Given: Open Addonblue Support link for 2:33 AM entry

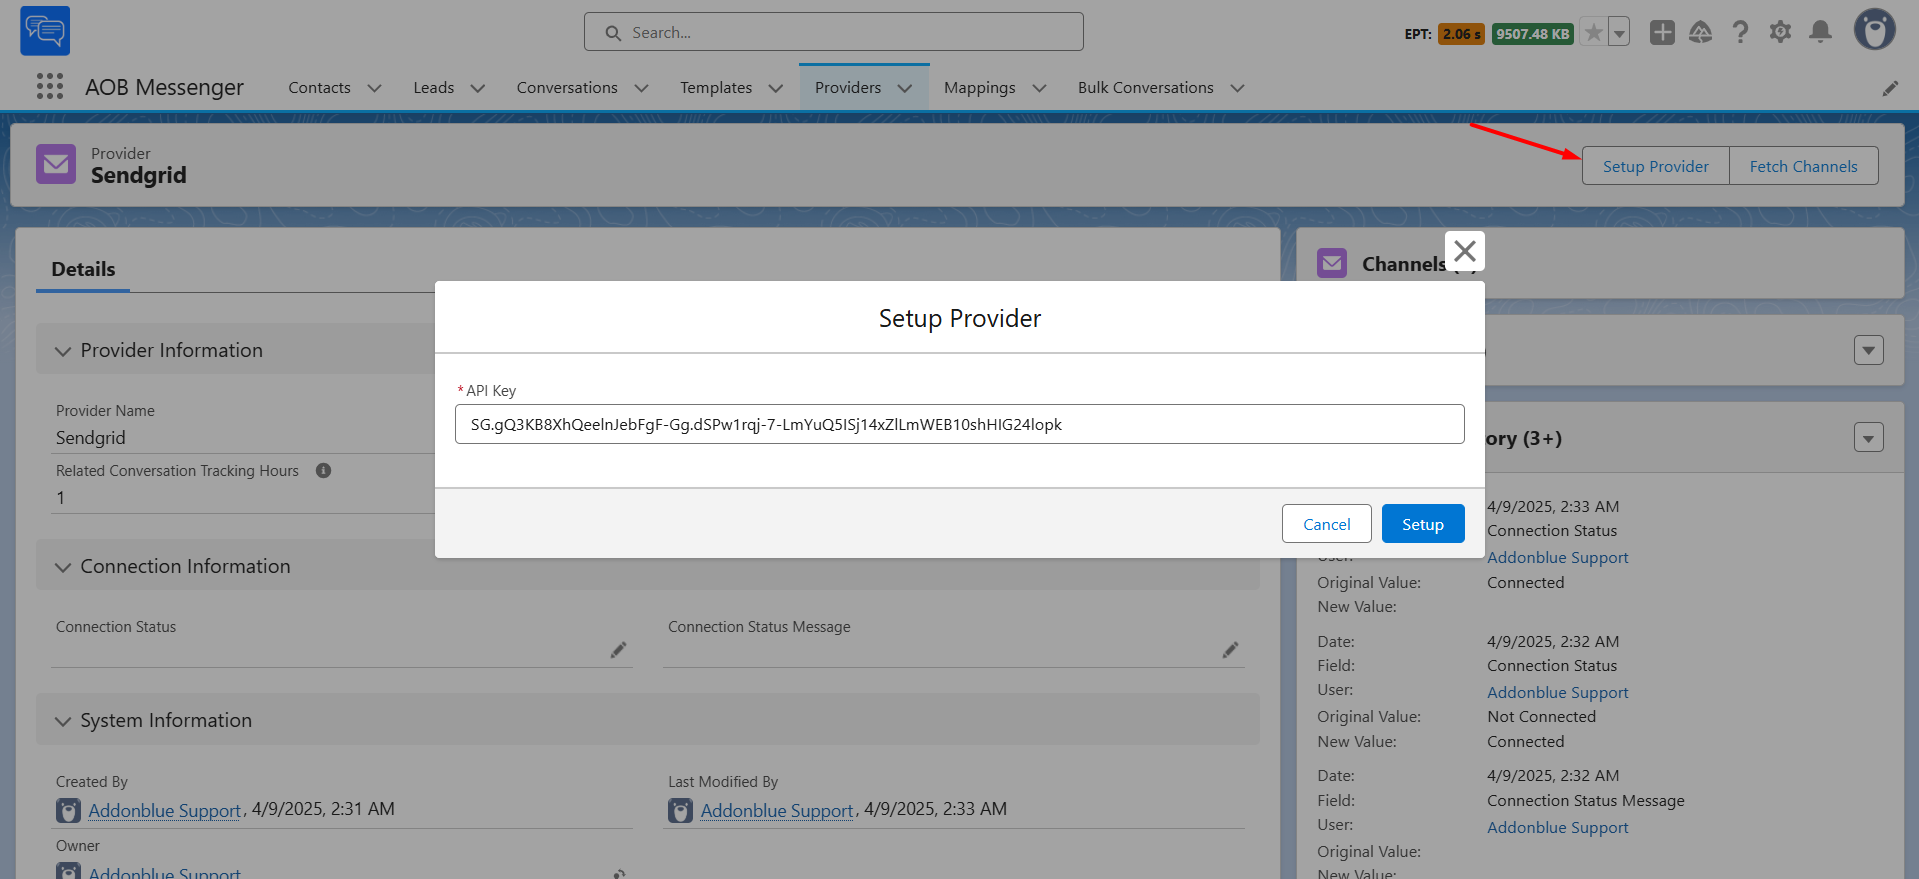Looking at the screenshot, I should point(1558,557).
